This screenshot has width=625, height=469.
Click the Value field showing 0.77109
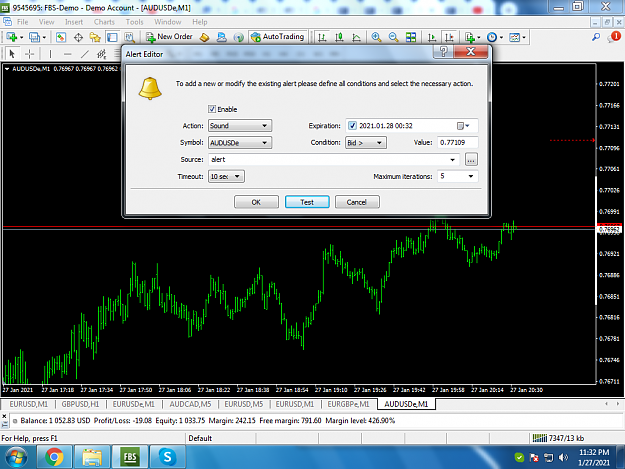(x=458, y=142)
